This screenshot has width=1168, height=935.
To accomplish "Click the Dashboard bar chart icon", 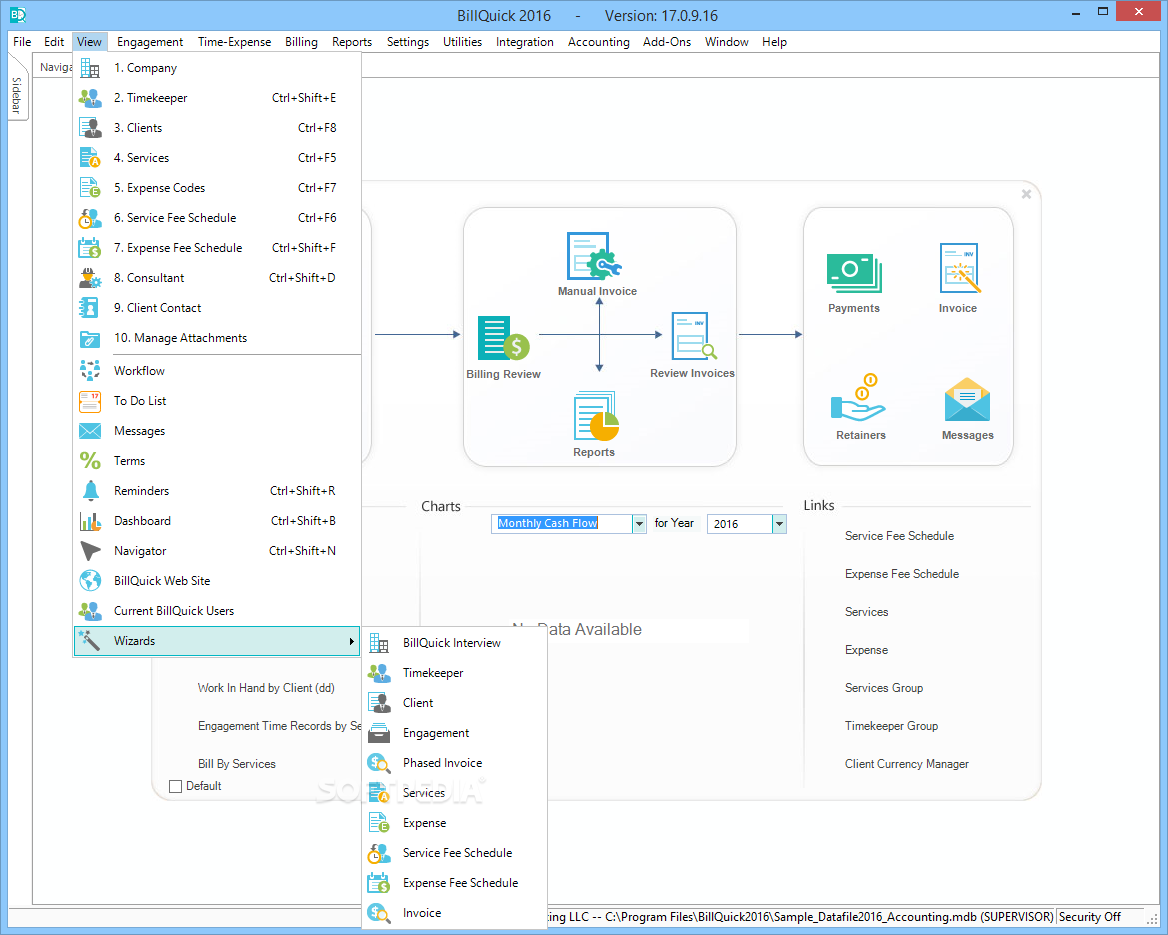I will (90, 521).
